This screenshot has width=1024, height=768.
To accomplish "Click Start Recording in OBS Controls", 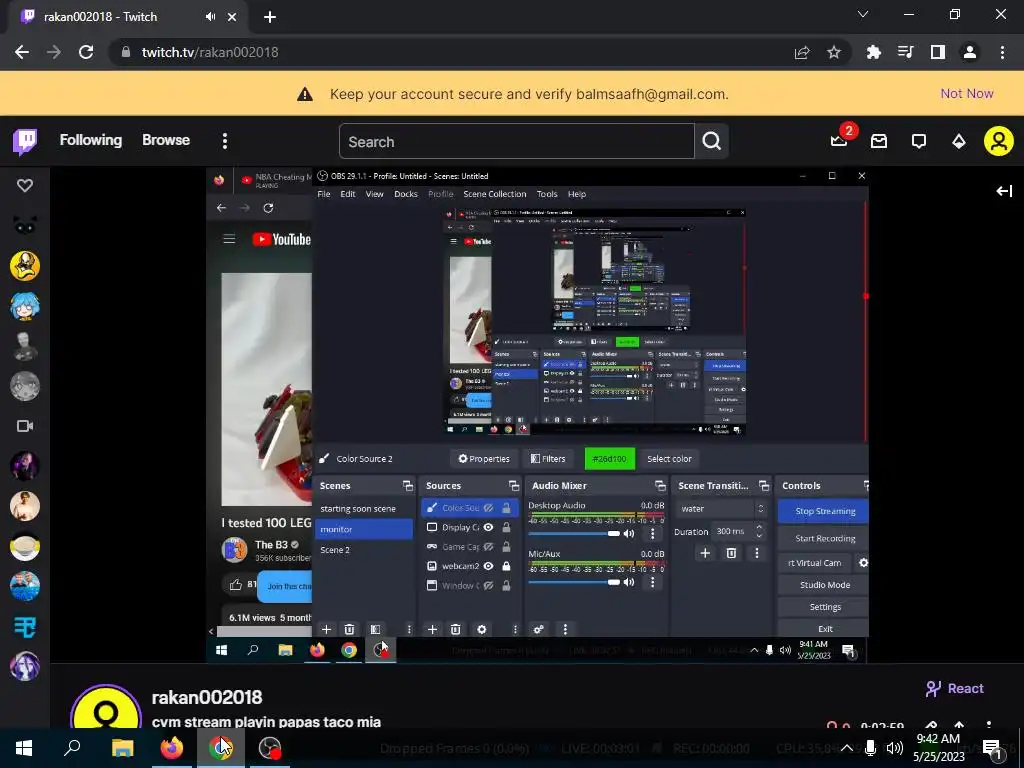I will point(824,538).
